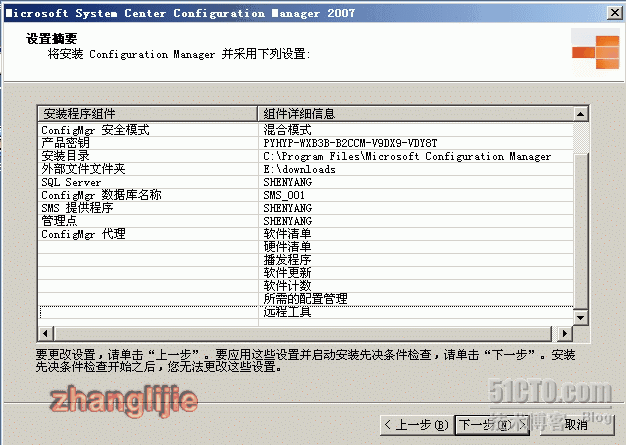626x445 pixels.
Task: Click the list scroll-down arrow
Action: (x=580, y=318)
